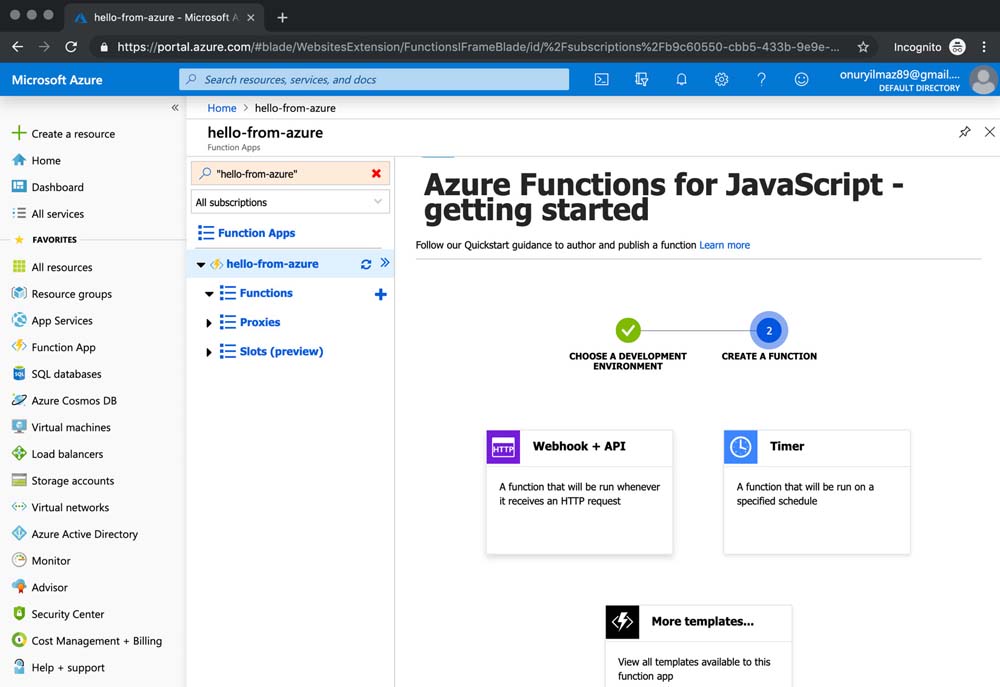Screen dimensions: 1000x687
Task: Open portal settings gear icon
Action: [x=721, y=80]
